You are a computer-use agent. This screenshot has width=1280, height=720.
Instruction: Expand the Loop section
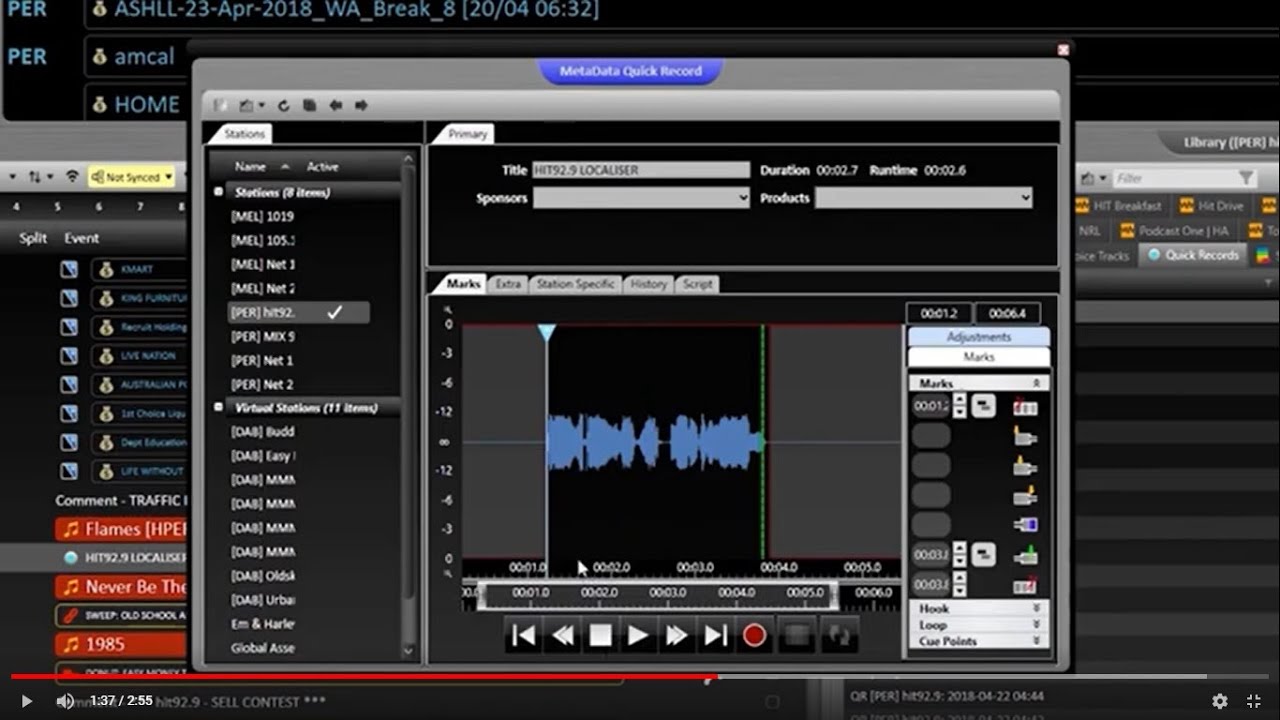(978, 625)
